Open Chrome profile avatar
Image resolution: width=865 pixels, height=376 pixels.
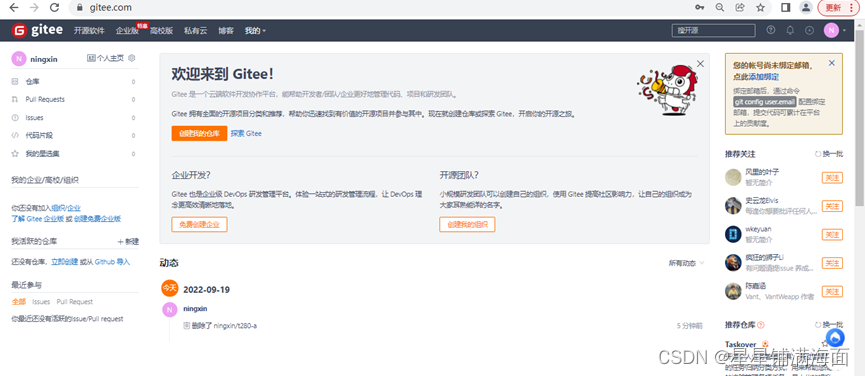(x=806, y=8)
